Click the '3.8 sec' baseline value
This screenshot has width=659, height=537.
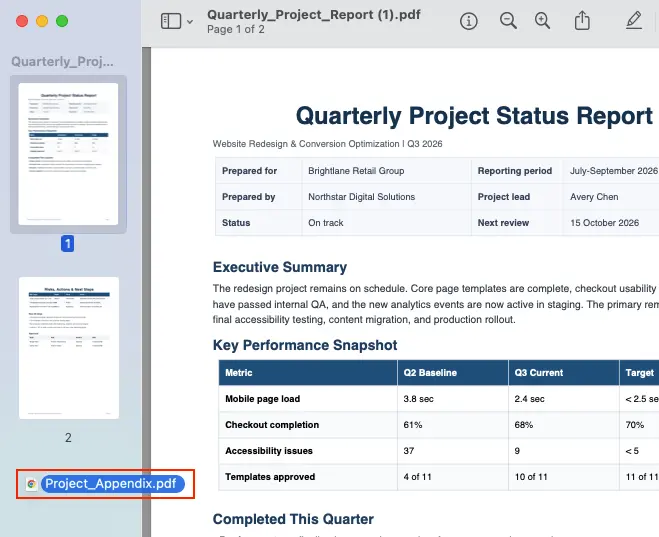[x=418, y=399]
